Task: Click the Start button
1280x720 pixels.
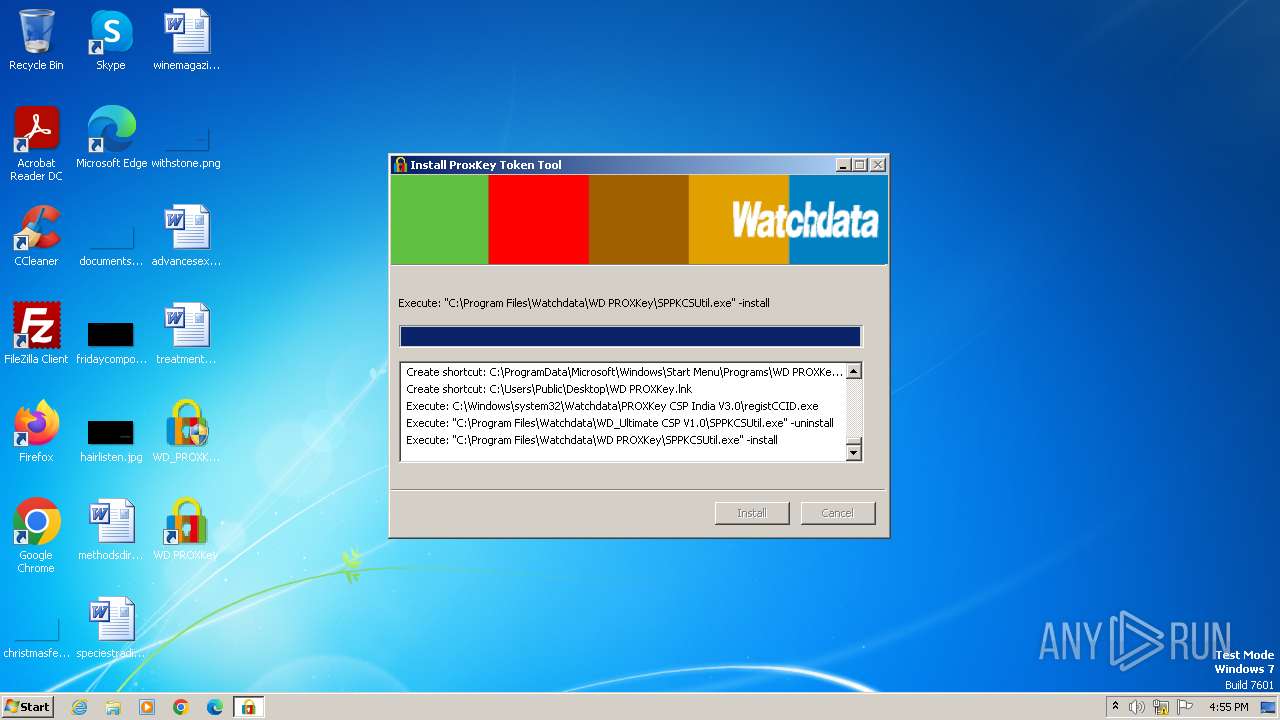Action: pos(28,707)
